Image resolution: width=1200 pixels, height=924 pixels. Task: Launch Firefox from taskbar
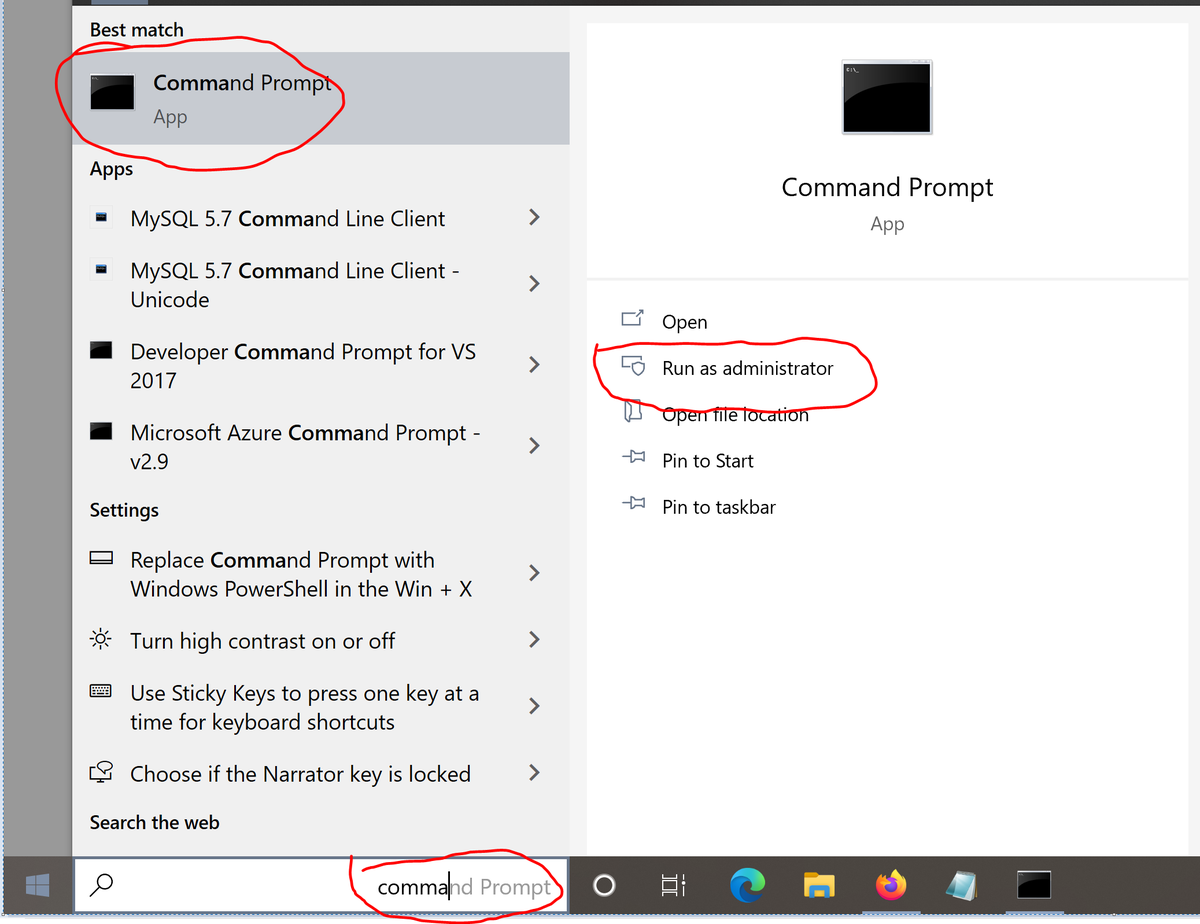[x=890, y=885]
